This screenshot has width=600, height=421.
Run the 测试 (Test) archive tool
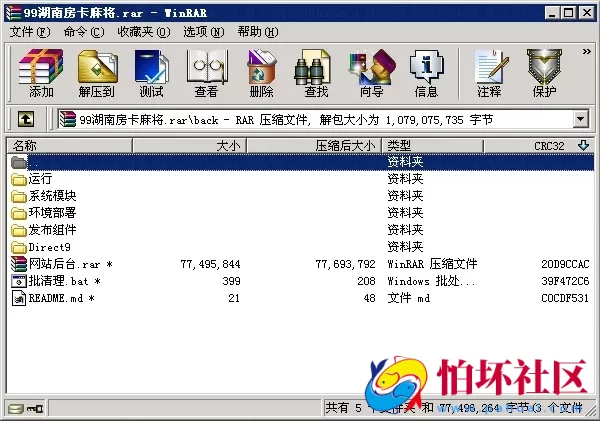pyautogui.click(x=152, y=73)
